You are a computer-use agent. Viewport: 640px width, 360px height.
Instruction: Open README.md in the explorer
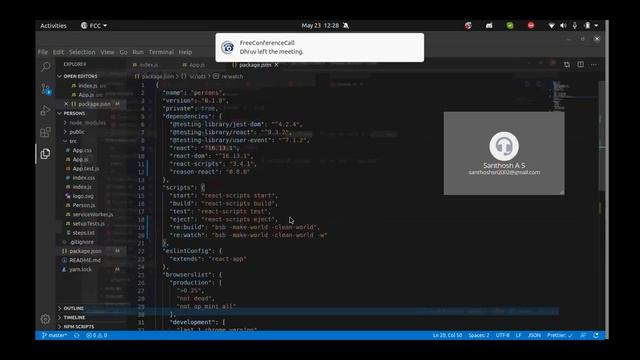[85, 260]
